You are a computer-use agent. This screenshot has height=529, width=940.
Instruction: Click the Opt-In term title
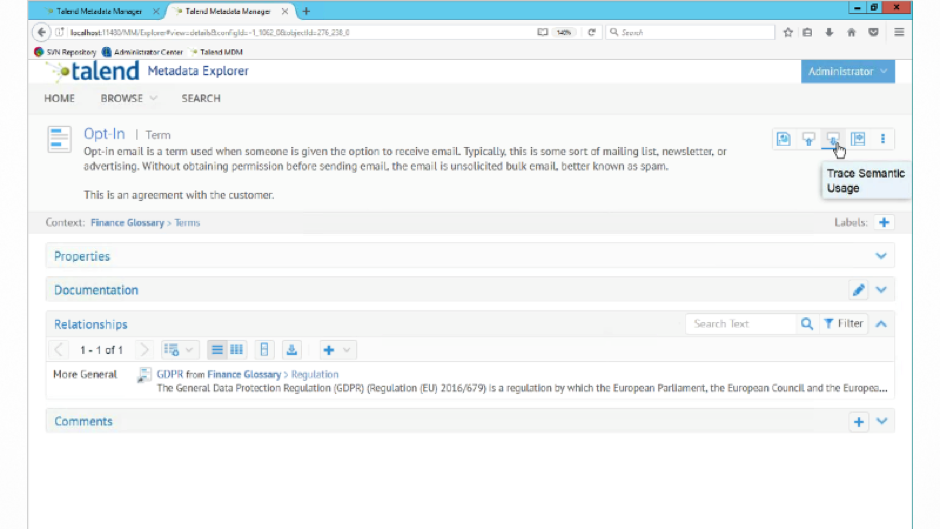coord(104,134)
